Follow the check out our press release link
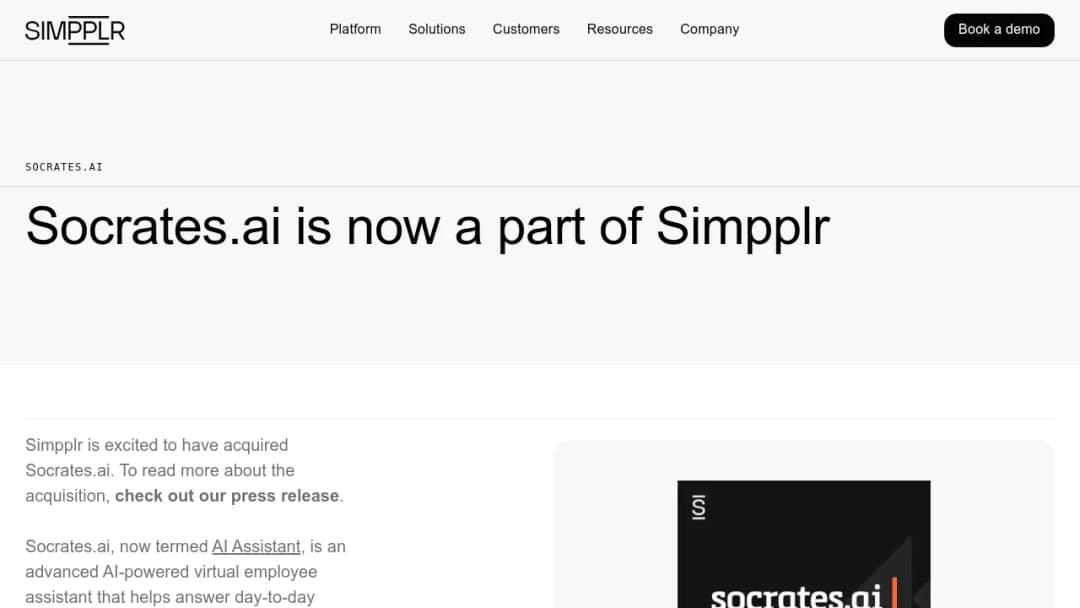The image size is (1080, 608). click(x=227, y=496)
